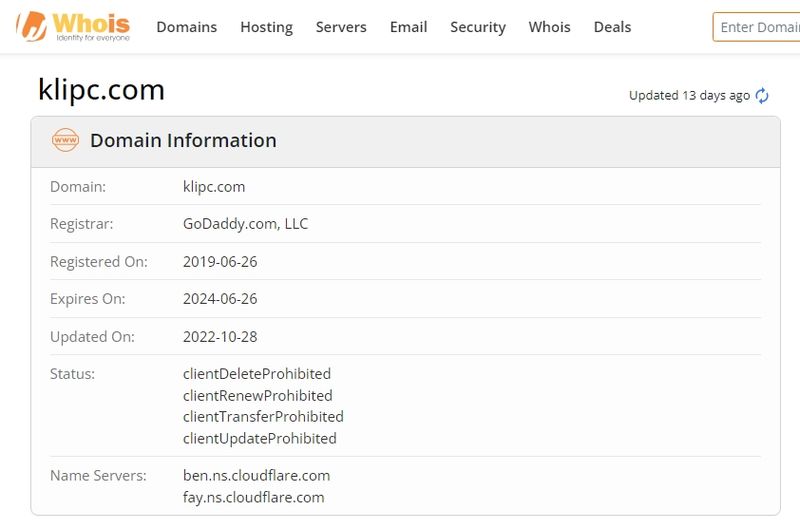Open the Whois menu item
Image resolution: width=800 pixels, height=525 pixels.
click(549, 27)
